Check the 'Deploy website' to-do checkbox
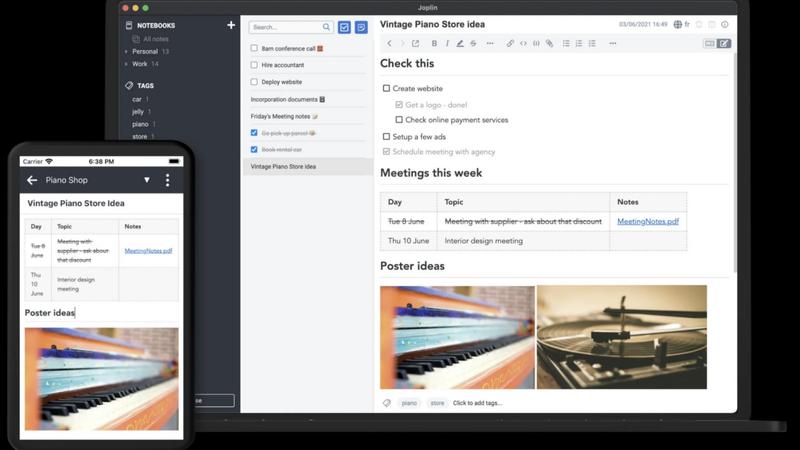Screen dimensions: 800x450 pos(254,82)
